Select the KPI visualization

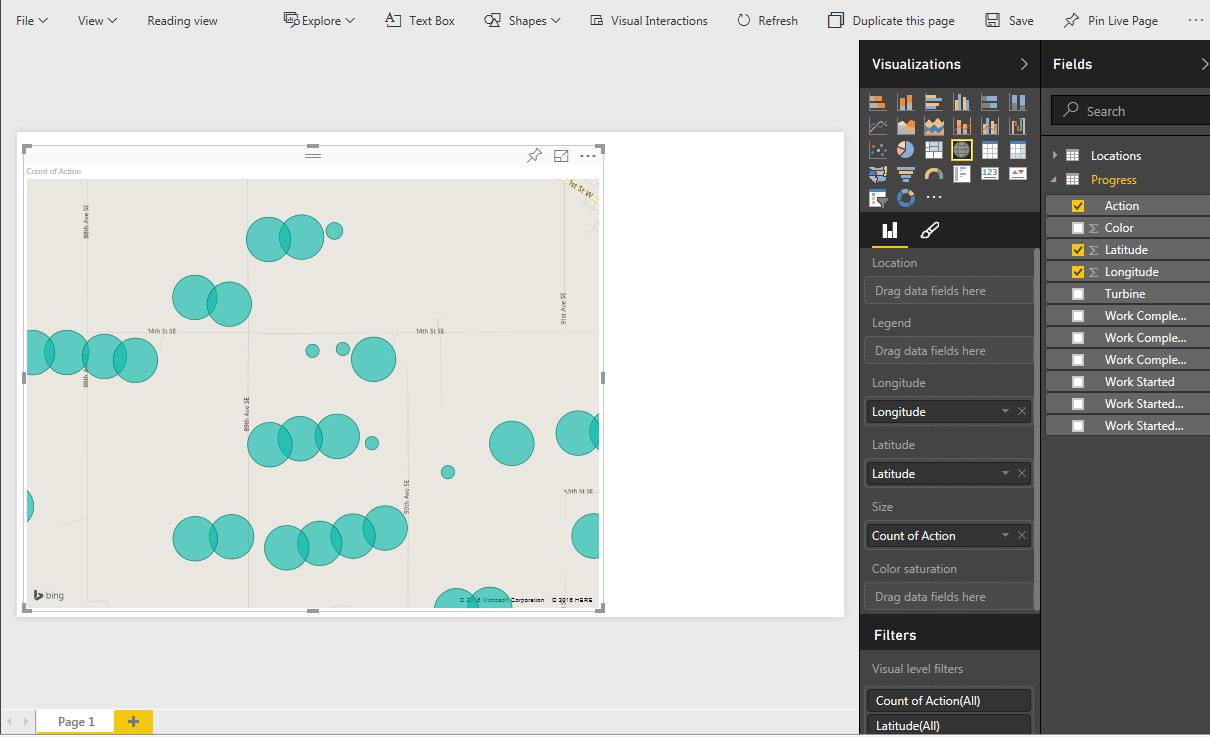(1017, 174)
